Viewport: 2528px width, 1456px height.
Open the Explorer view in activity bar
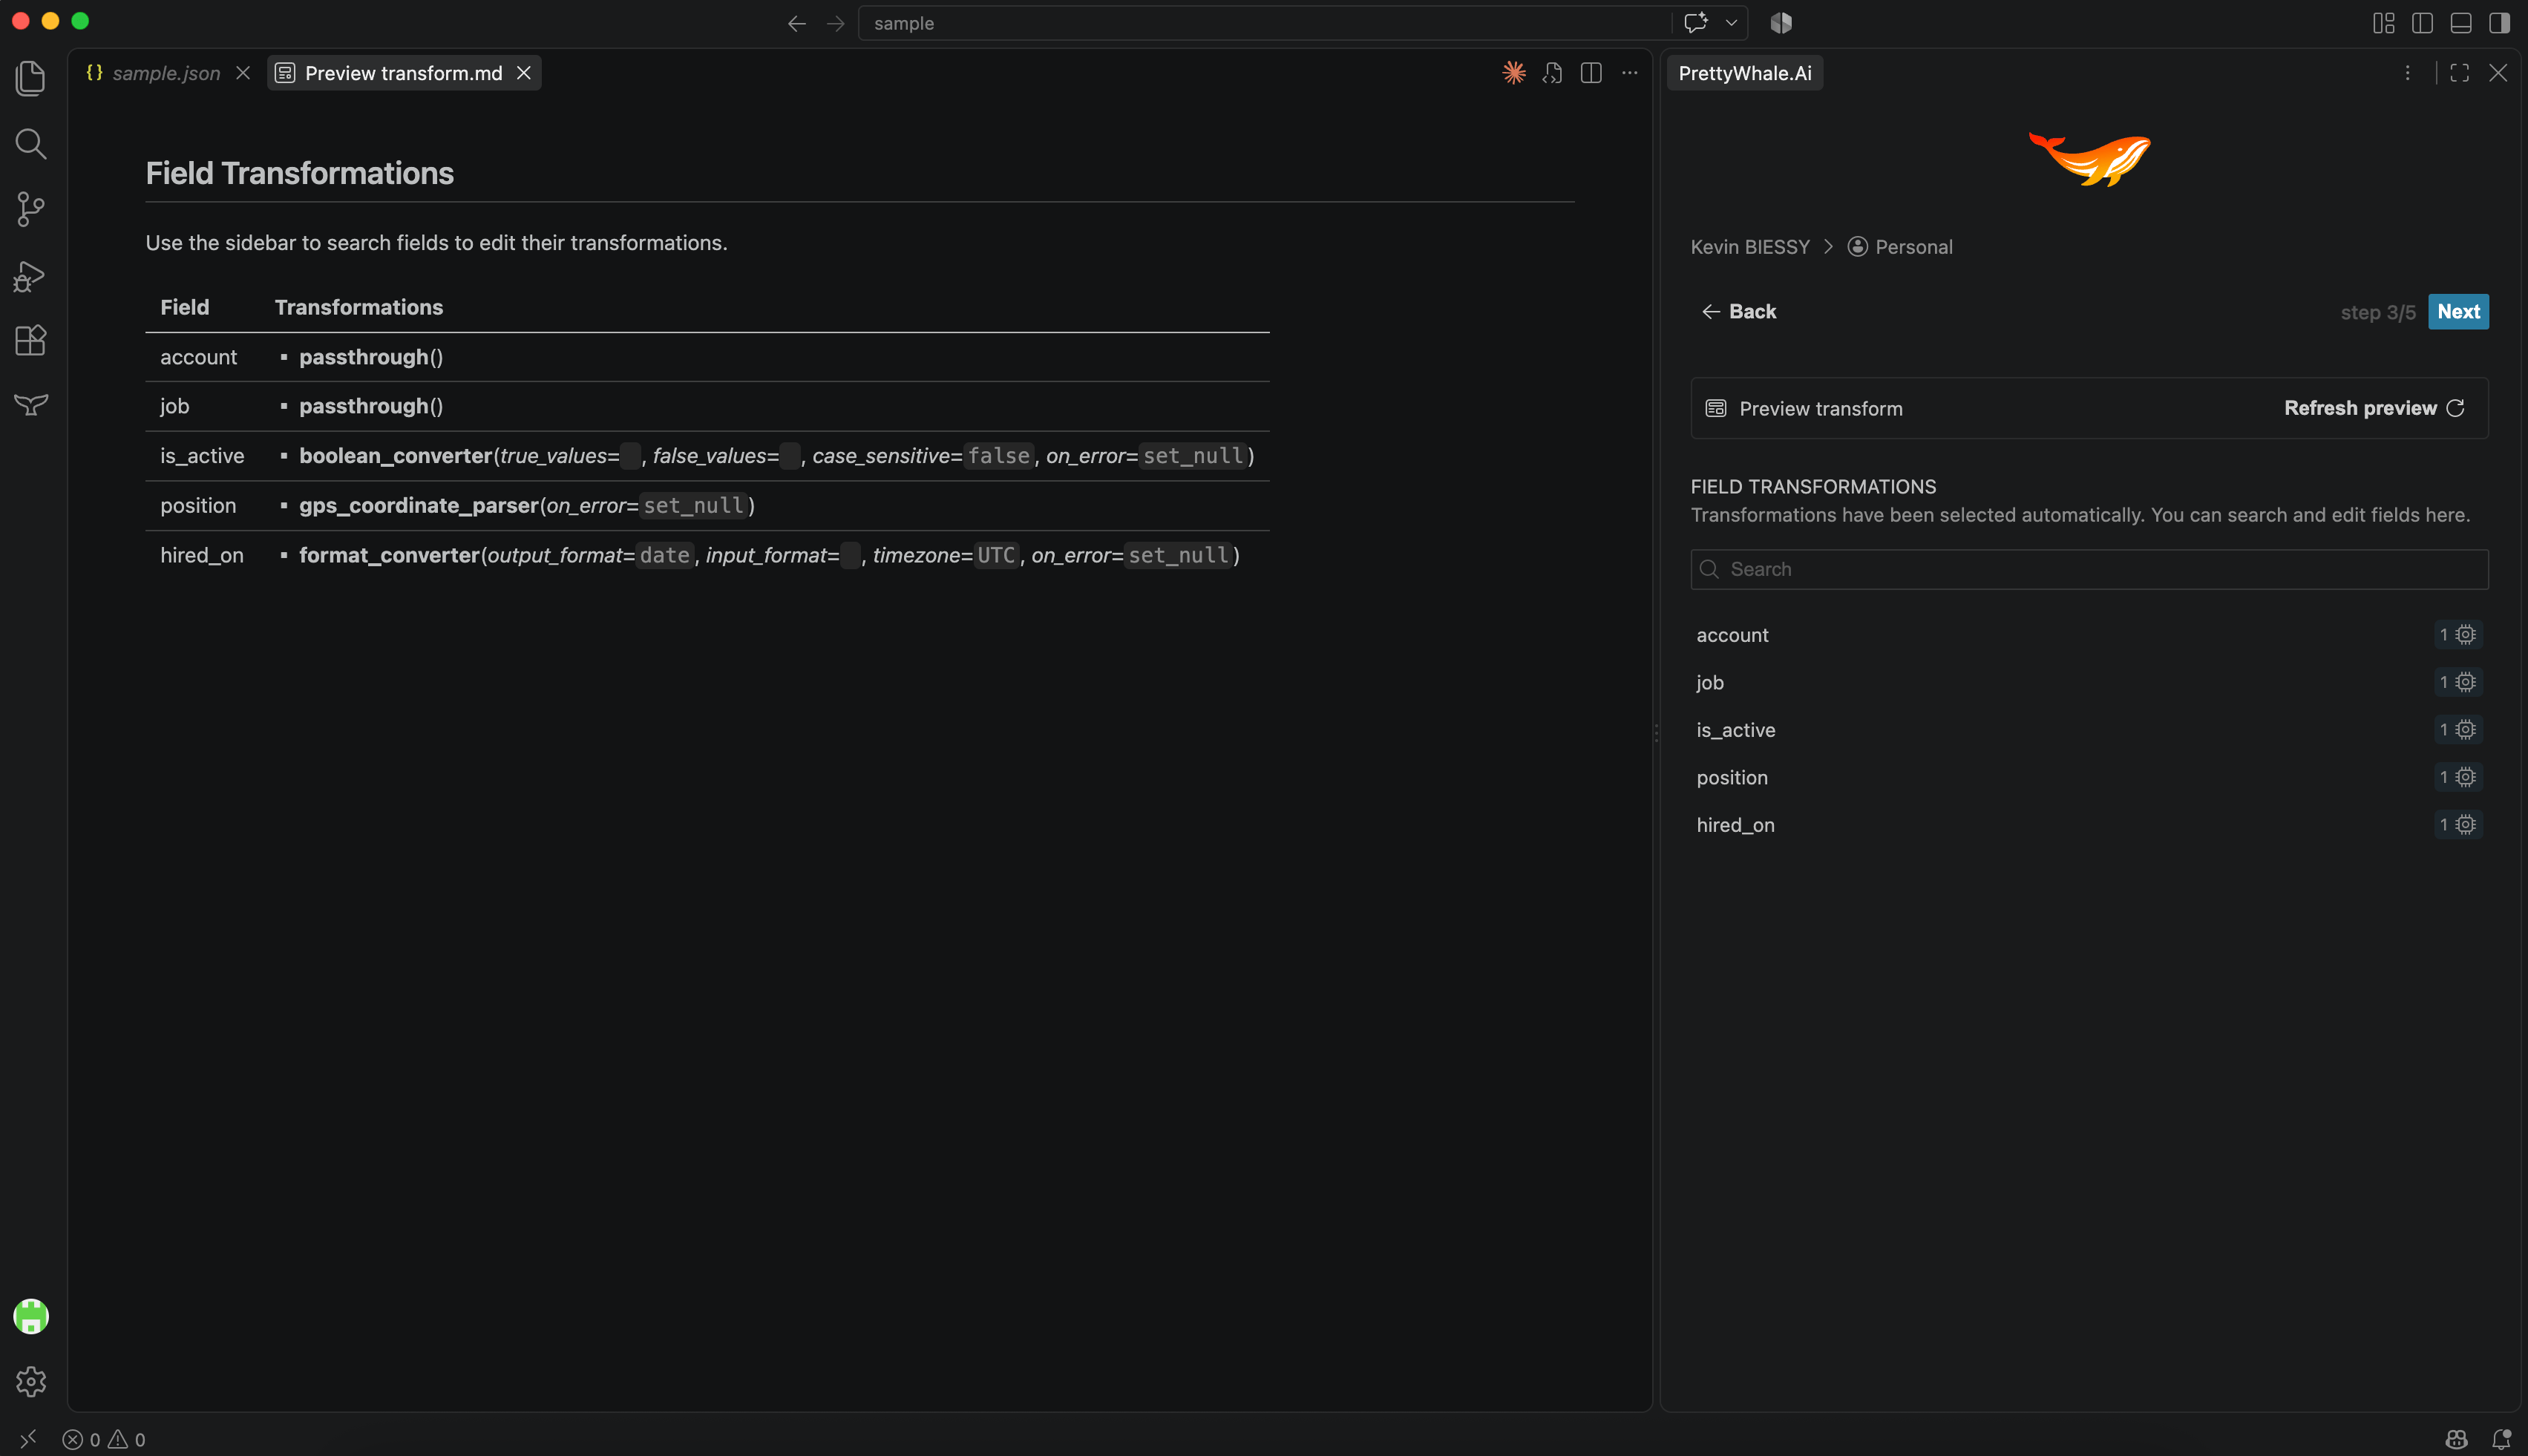pos(31,78)
